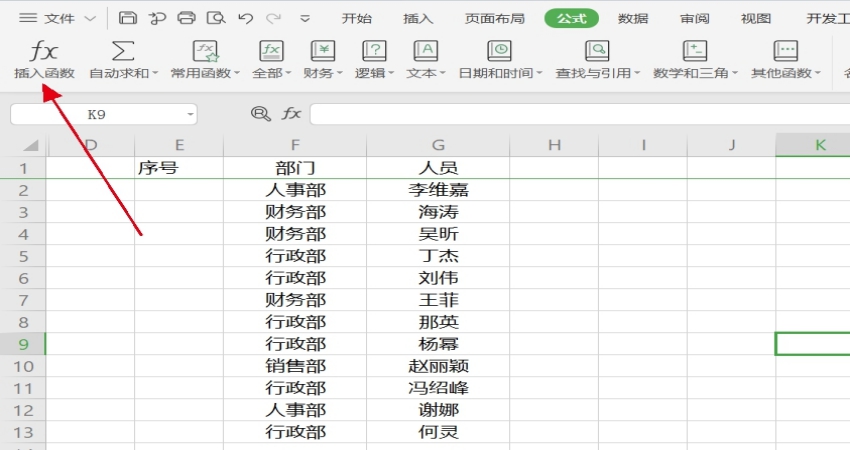Open the Logical (逻辑) functions icon
This screenshot has height=450, width=850.
pyautogui.click(x=374, y=51)
